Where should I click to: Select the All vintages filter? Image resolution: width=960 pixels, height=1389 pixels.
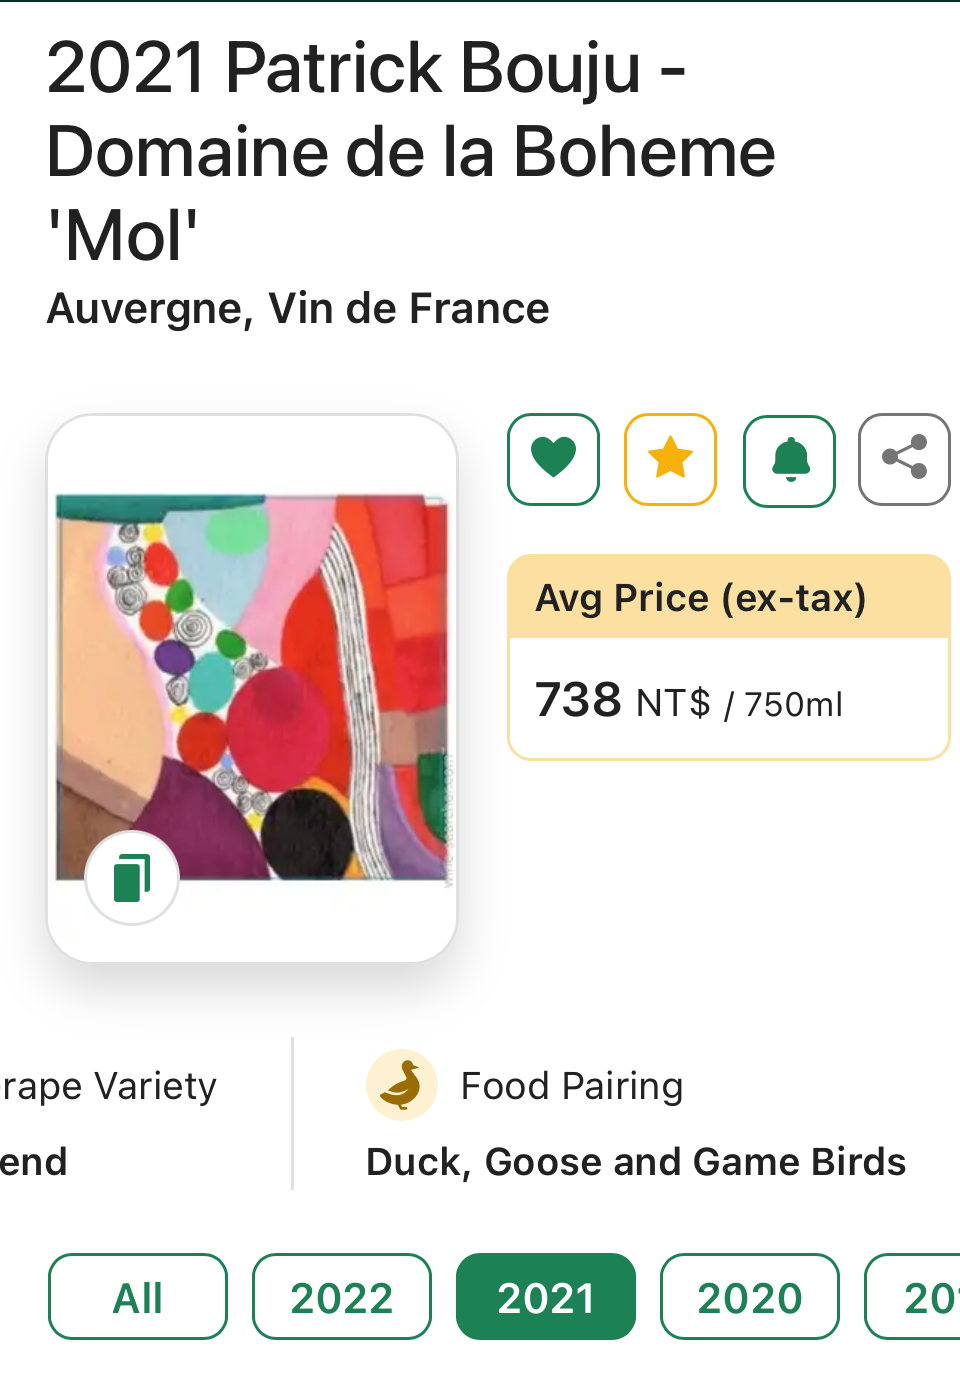pyautogui.click(x=138, y=1297)
